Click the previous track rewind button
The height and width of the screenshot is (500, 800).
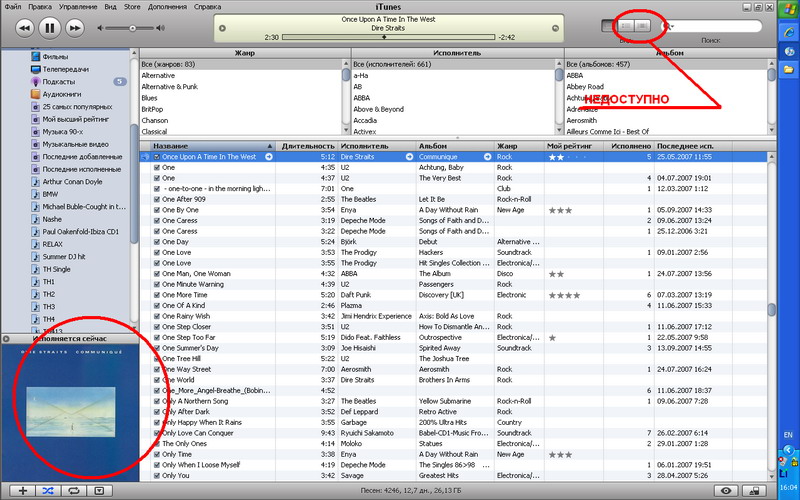coord(24,28)
